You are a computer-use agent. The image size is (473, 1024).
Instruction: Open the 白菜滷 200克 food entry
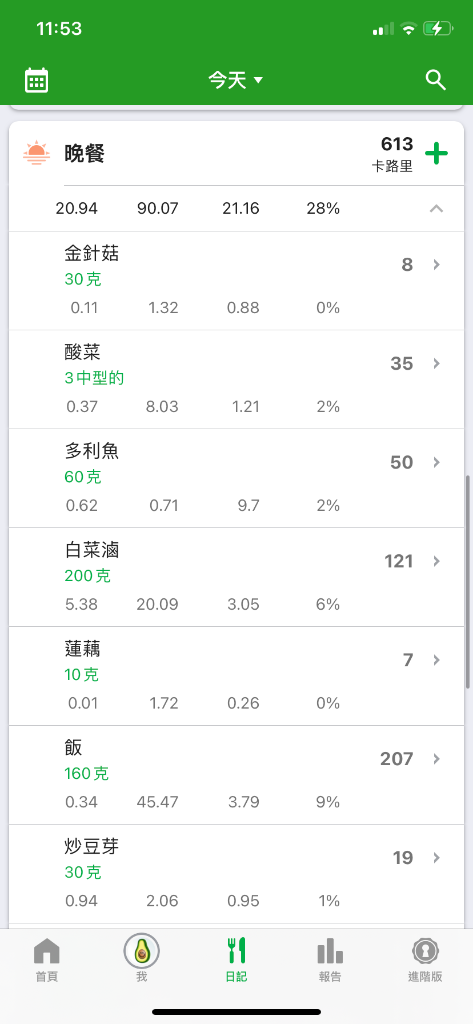coord(236,577)
